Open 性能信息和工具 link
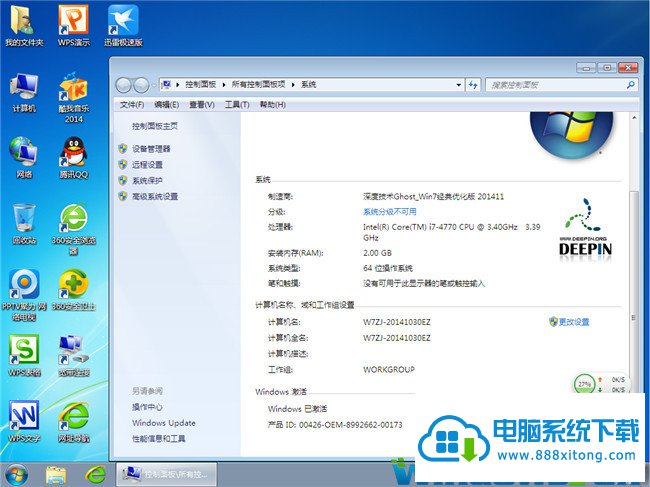This screenshot has width=650, height=487. click(x=158, y=439)
